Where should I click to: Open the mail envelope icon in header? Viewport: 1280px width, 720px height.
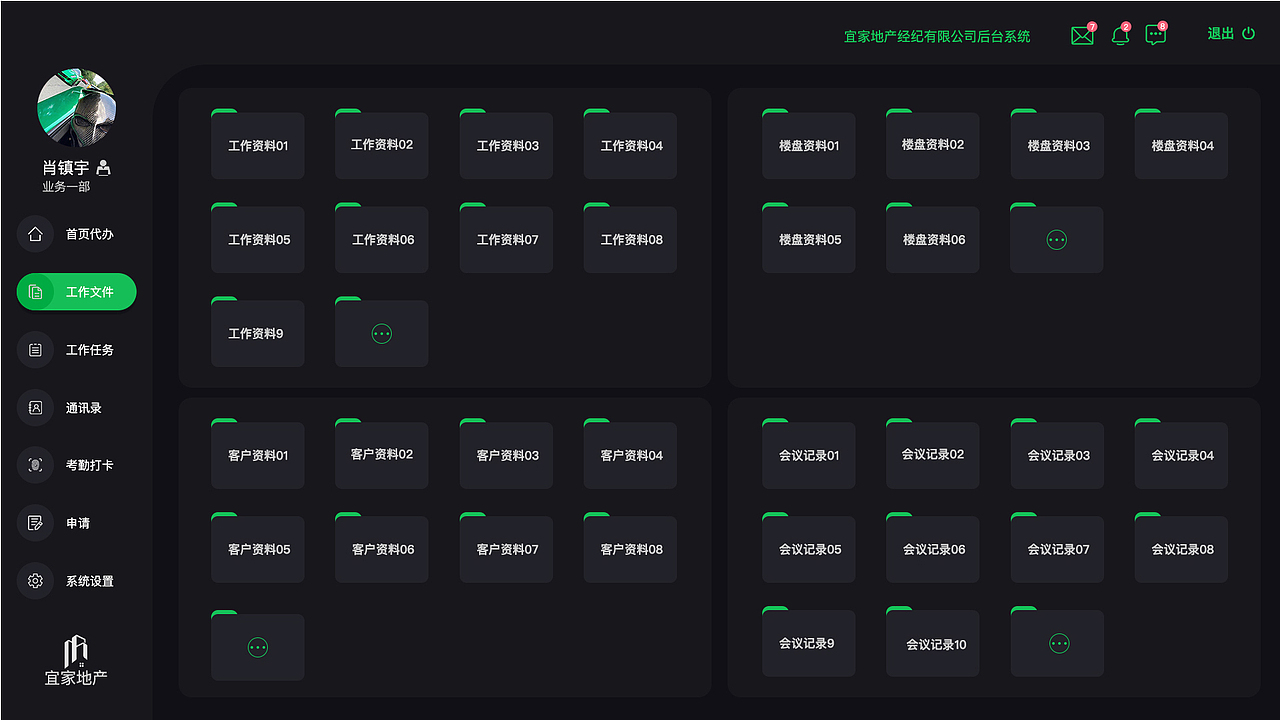[x=1082, y=36]
